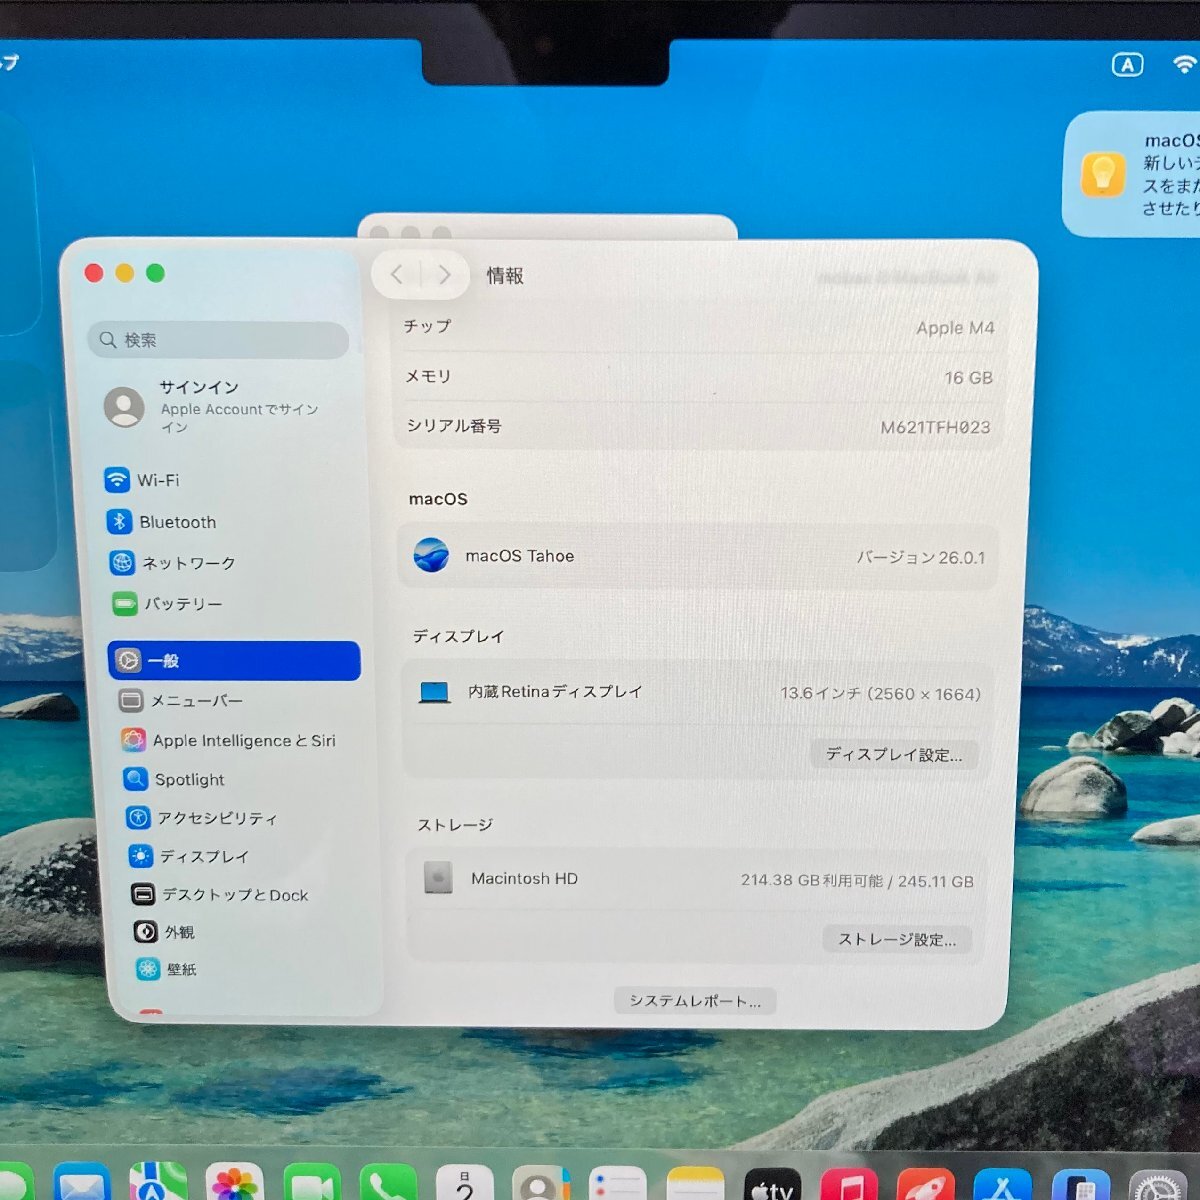The height and width of the screenshot is (1200, 1200).
Task: Select ネットワーク in the sidebar
Action: (x=173, y=563)
